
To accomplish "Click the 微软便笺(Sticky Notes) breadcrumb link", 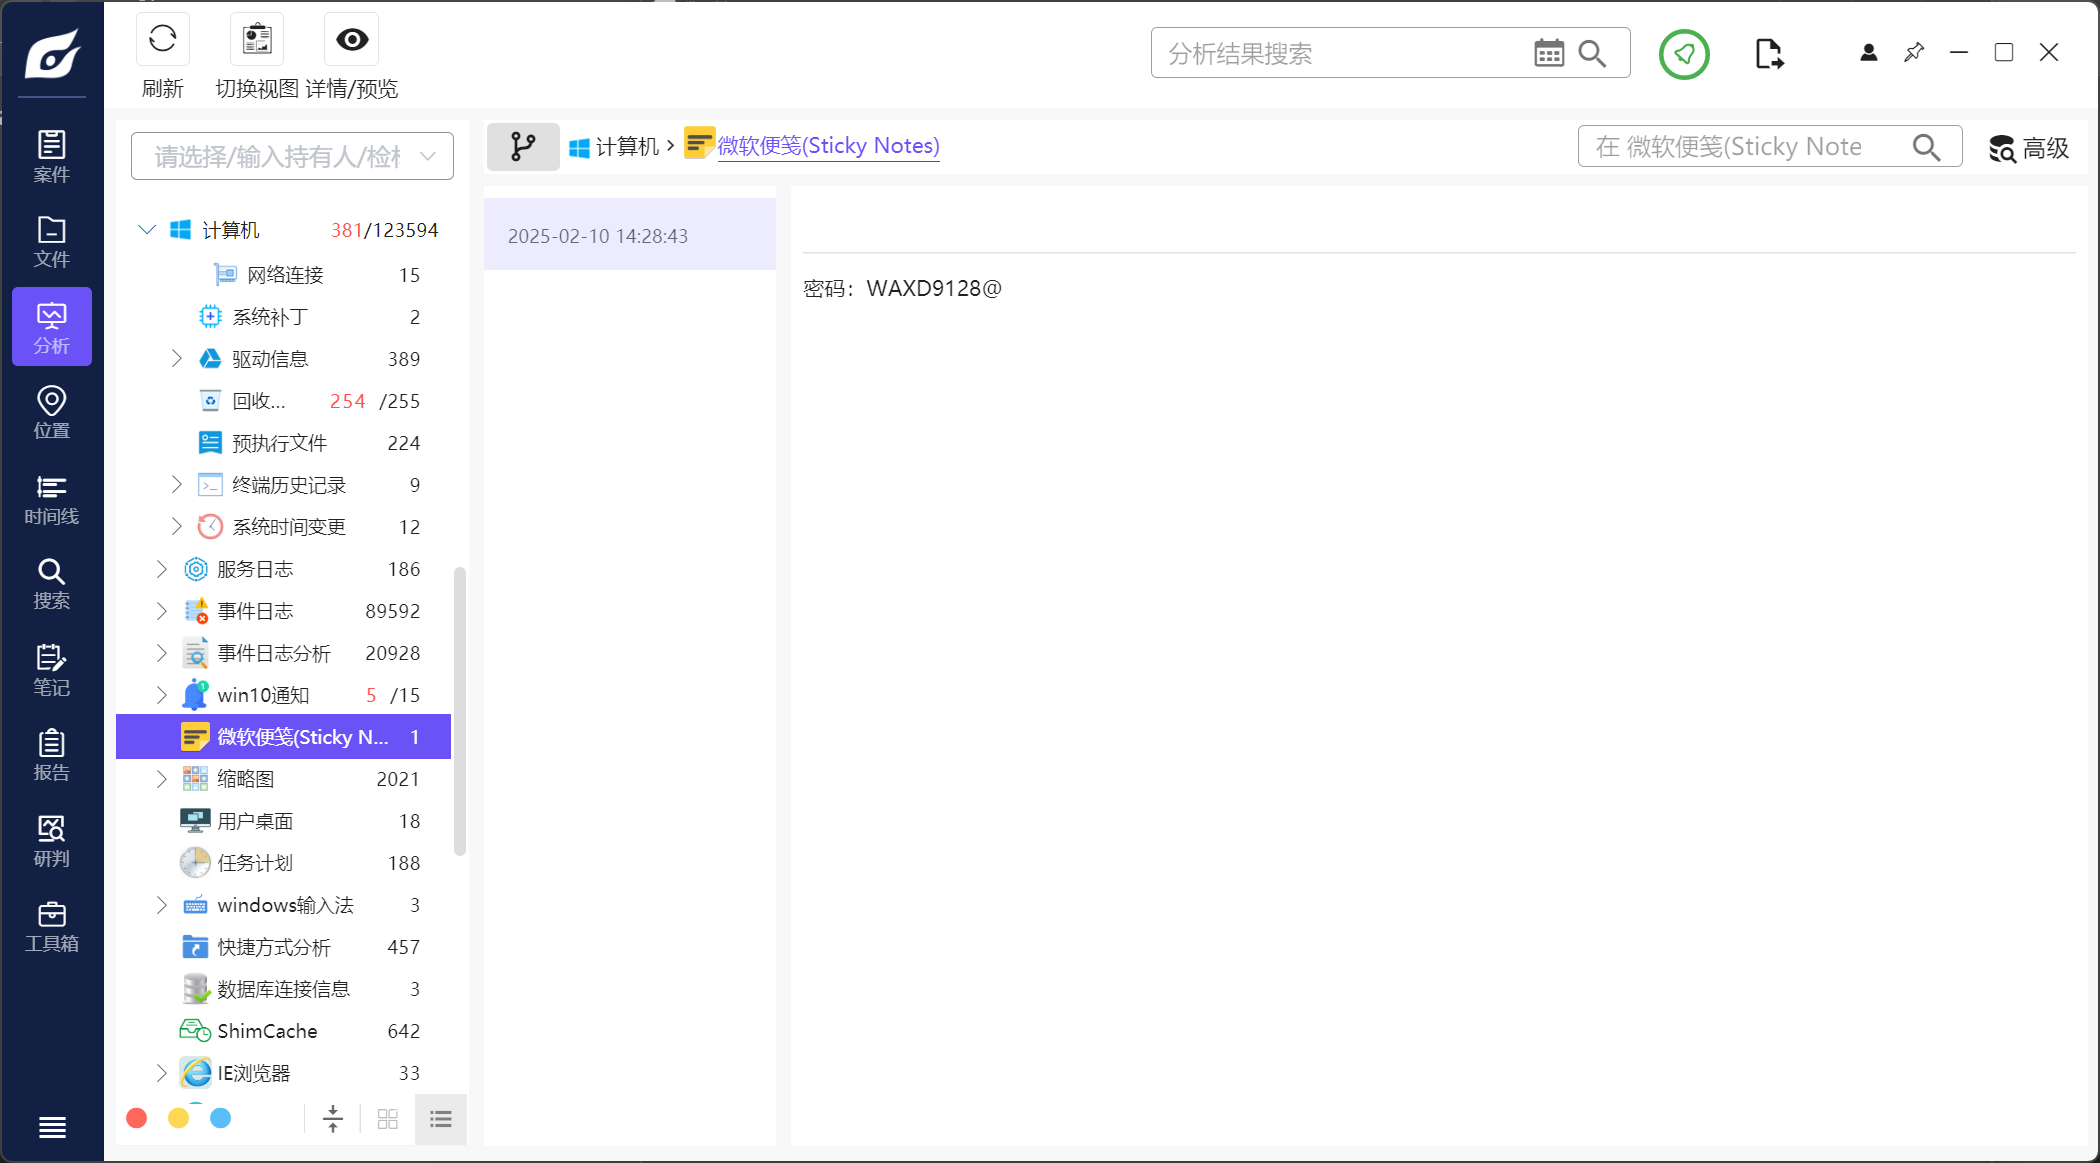I will [828, 146].
